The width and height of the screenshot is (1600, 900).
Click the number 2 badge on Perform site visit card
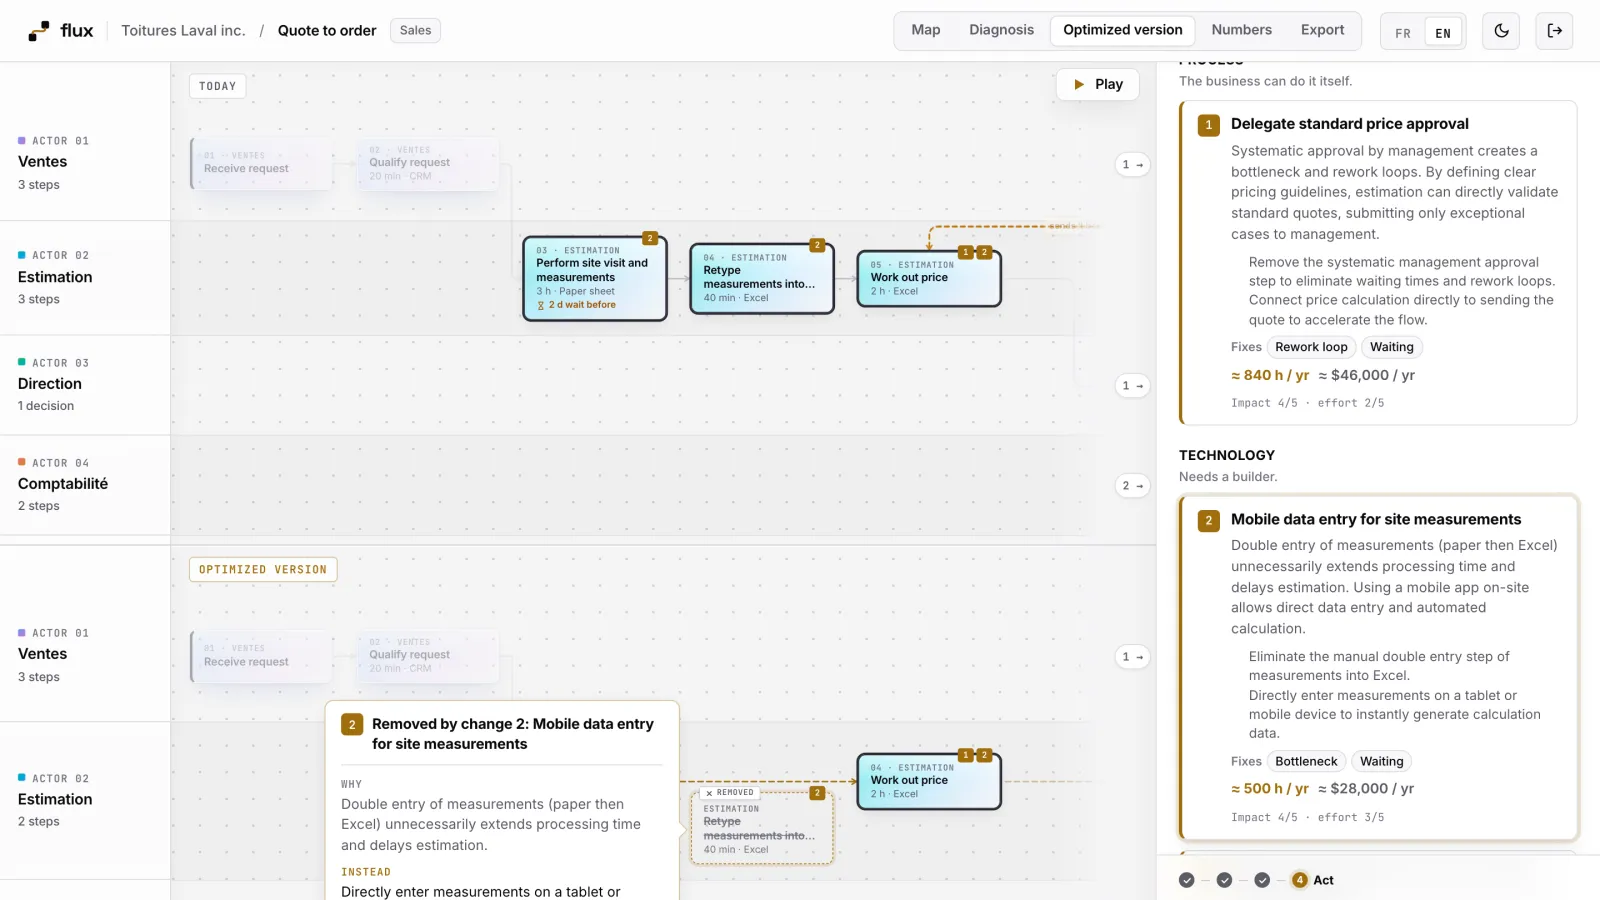tap(650, 238)
